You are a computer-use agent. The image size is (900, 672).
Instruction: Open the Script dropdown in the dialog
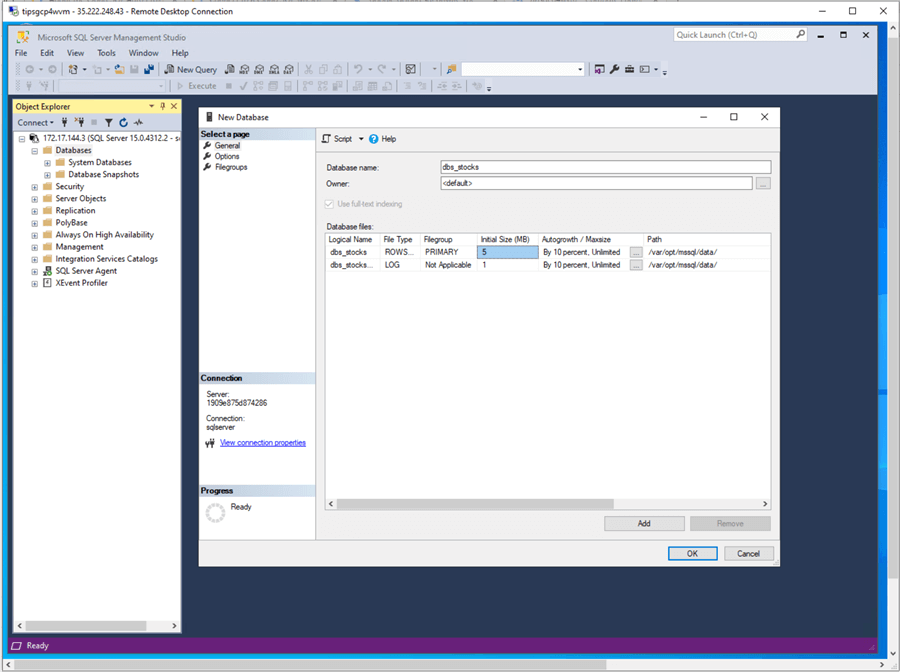click(x=361, y=139)
